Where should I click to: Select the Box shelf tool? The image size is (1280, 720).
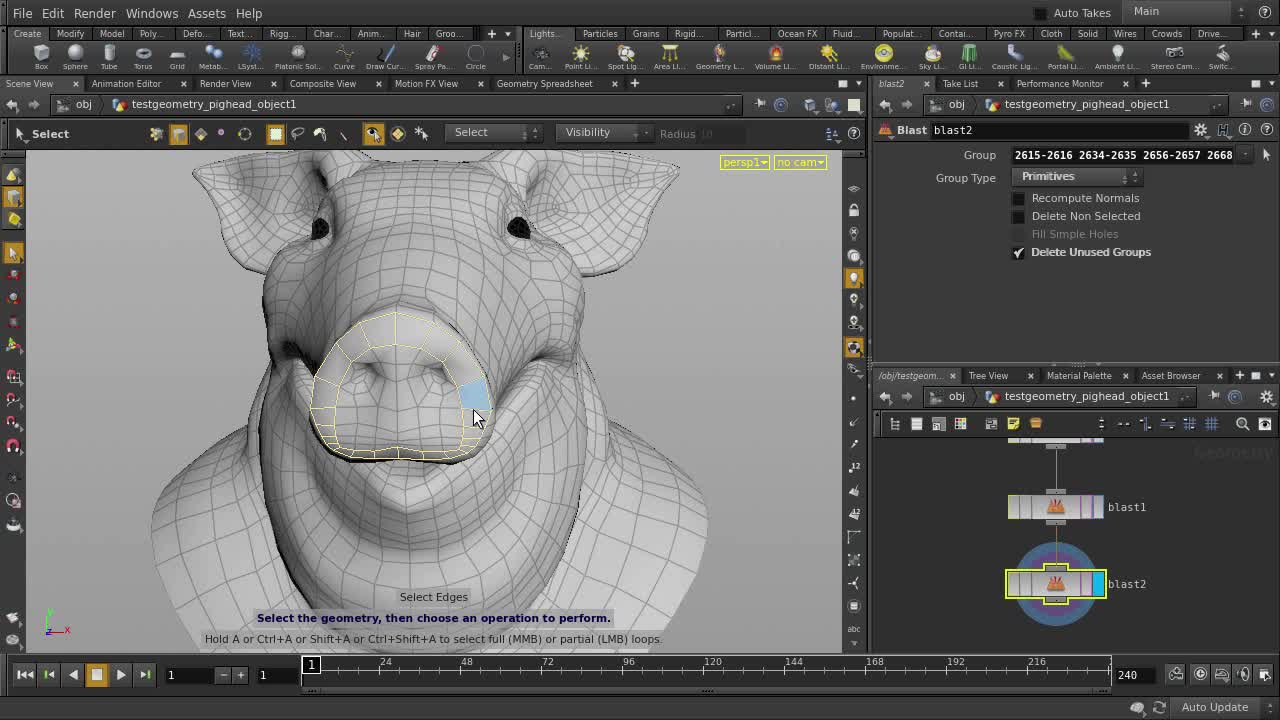(41, 55)
